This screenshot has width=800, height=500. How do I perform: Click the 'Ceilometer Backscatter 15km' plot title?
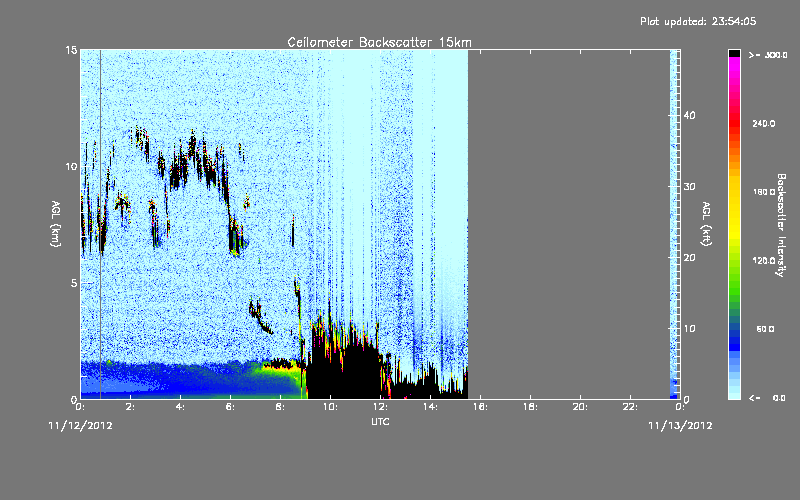coord(379,42)
